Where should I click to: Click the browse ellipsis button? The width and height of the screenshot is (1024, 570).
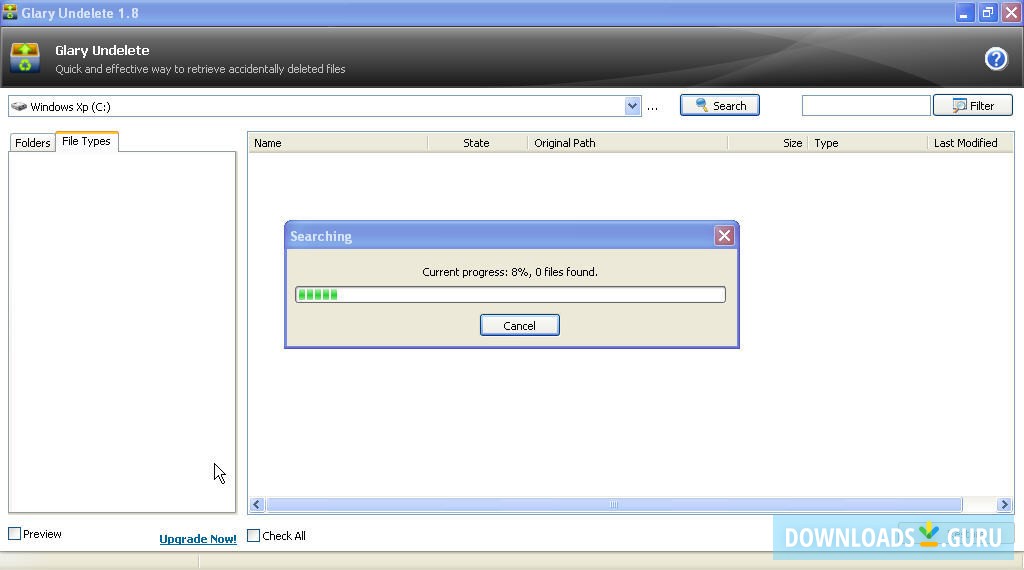pyautogui.click(x=652, y=107)
